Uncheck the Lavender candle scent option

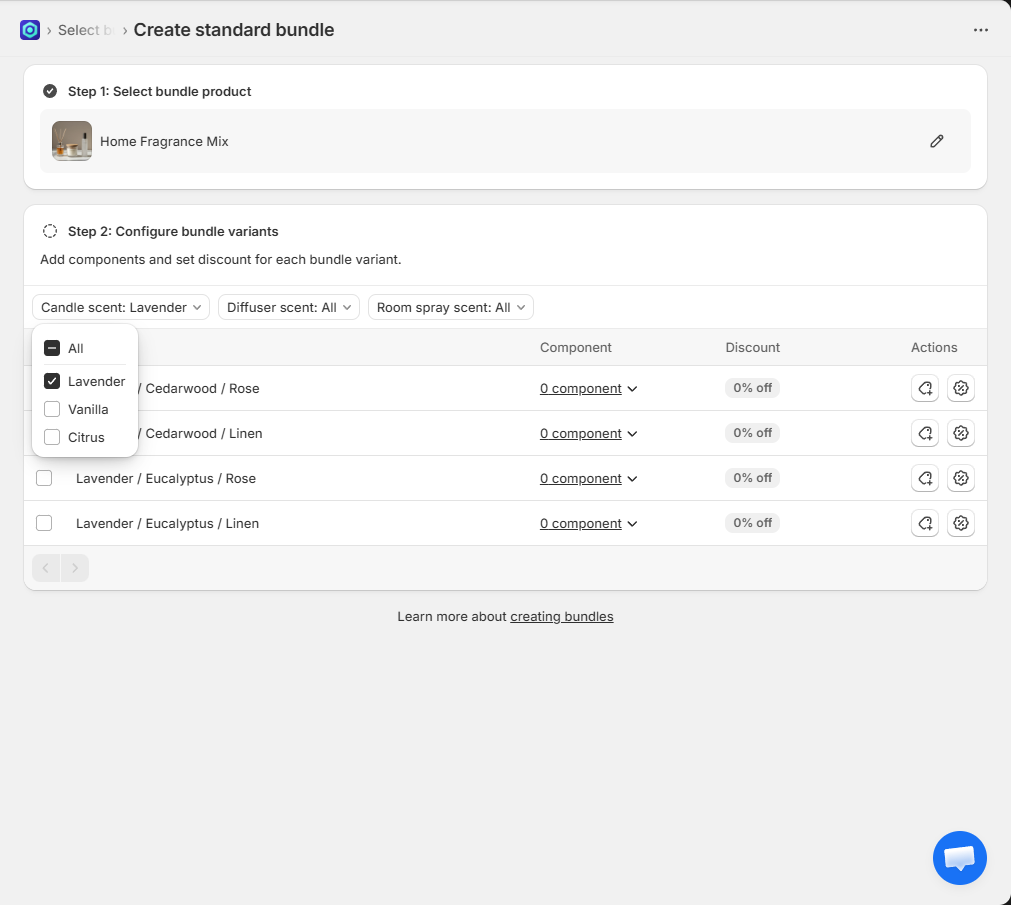point(52,381)
